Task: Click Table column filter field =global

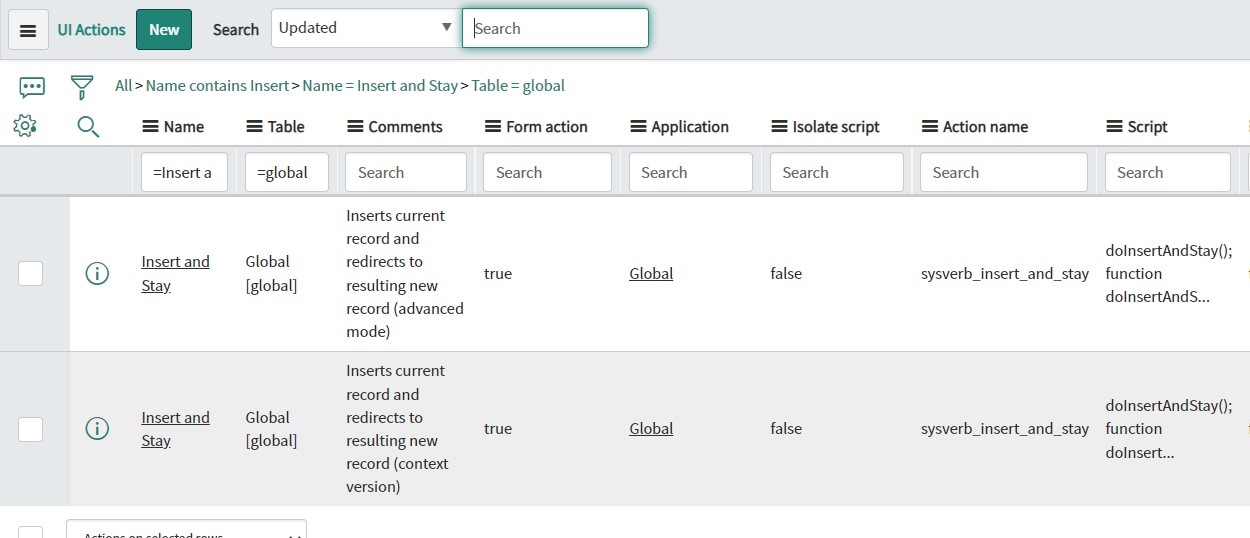Action: click(x=286, y=172)
